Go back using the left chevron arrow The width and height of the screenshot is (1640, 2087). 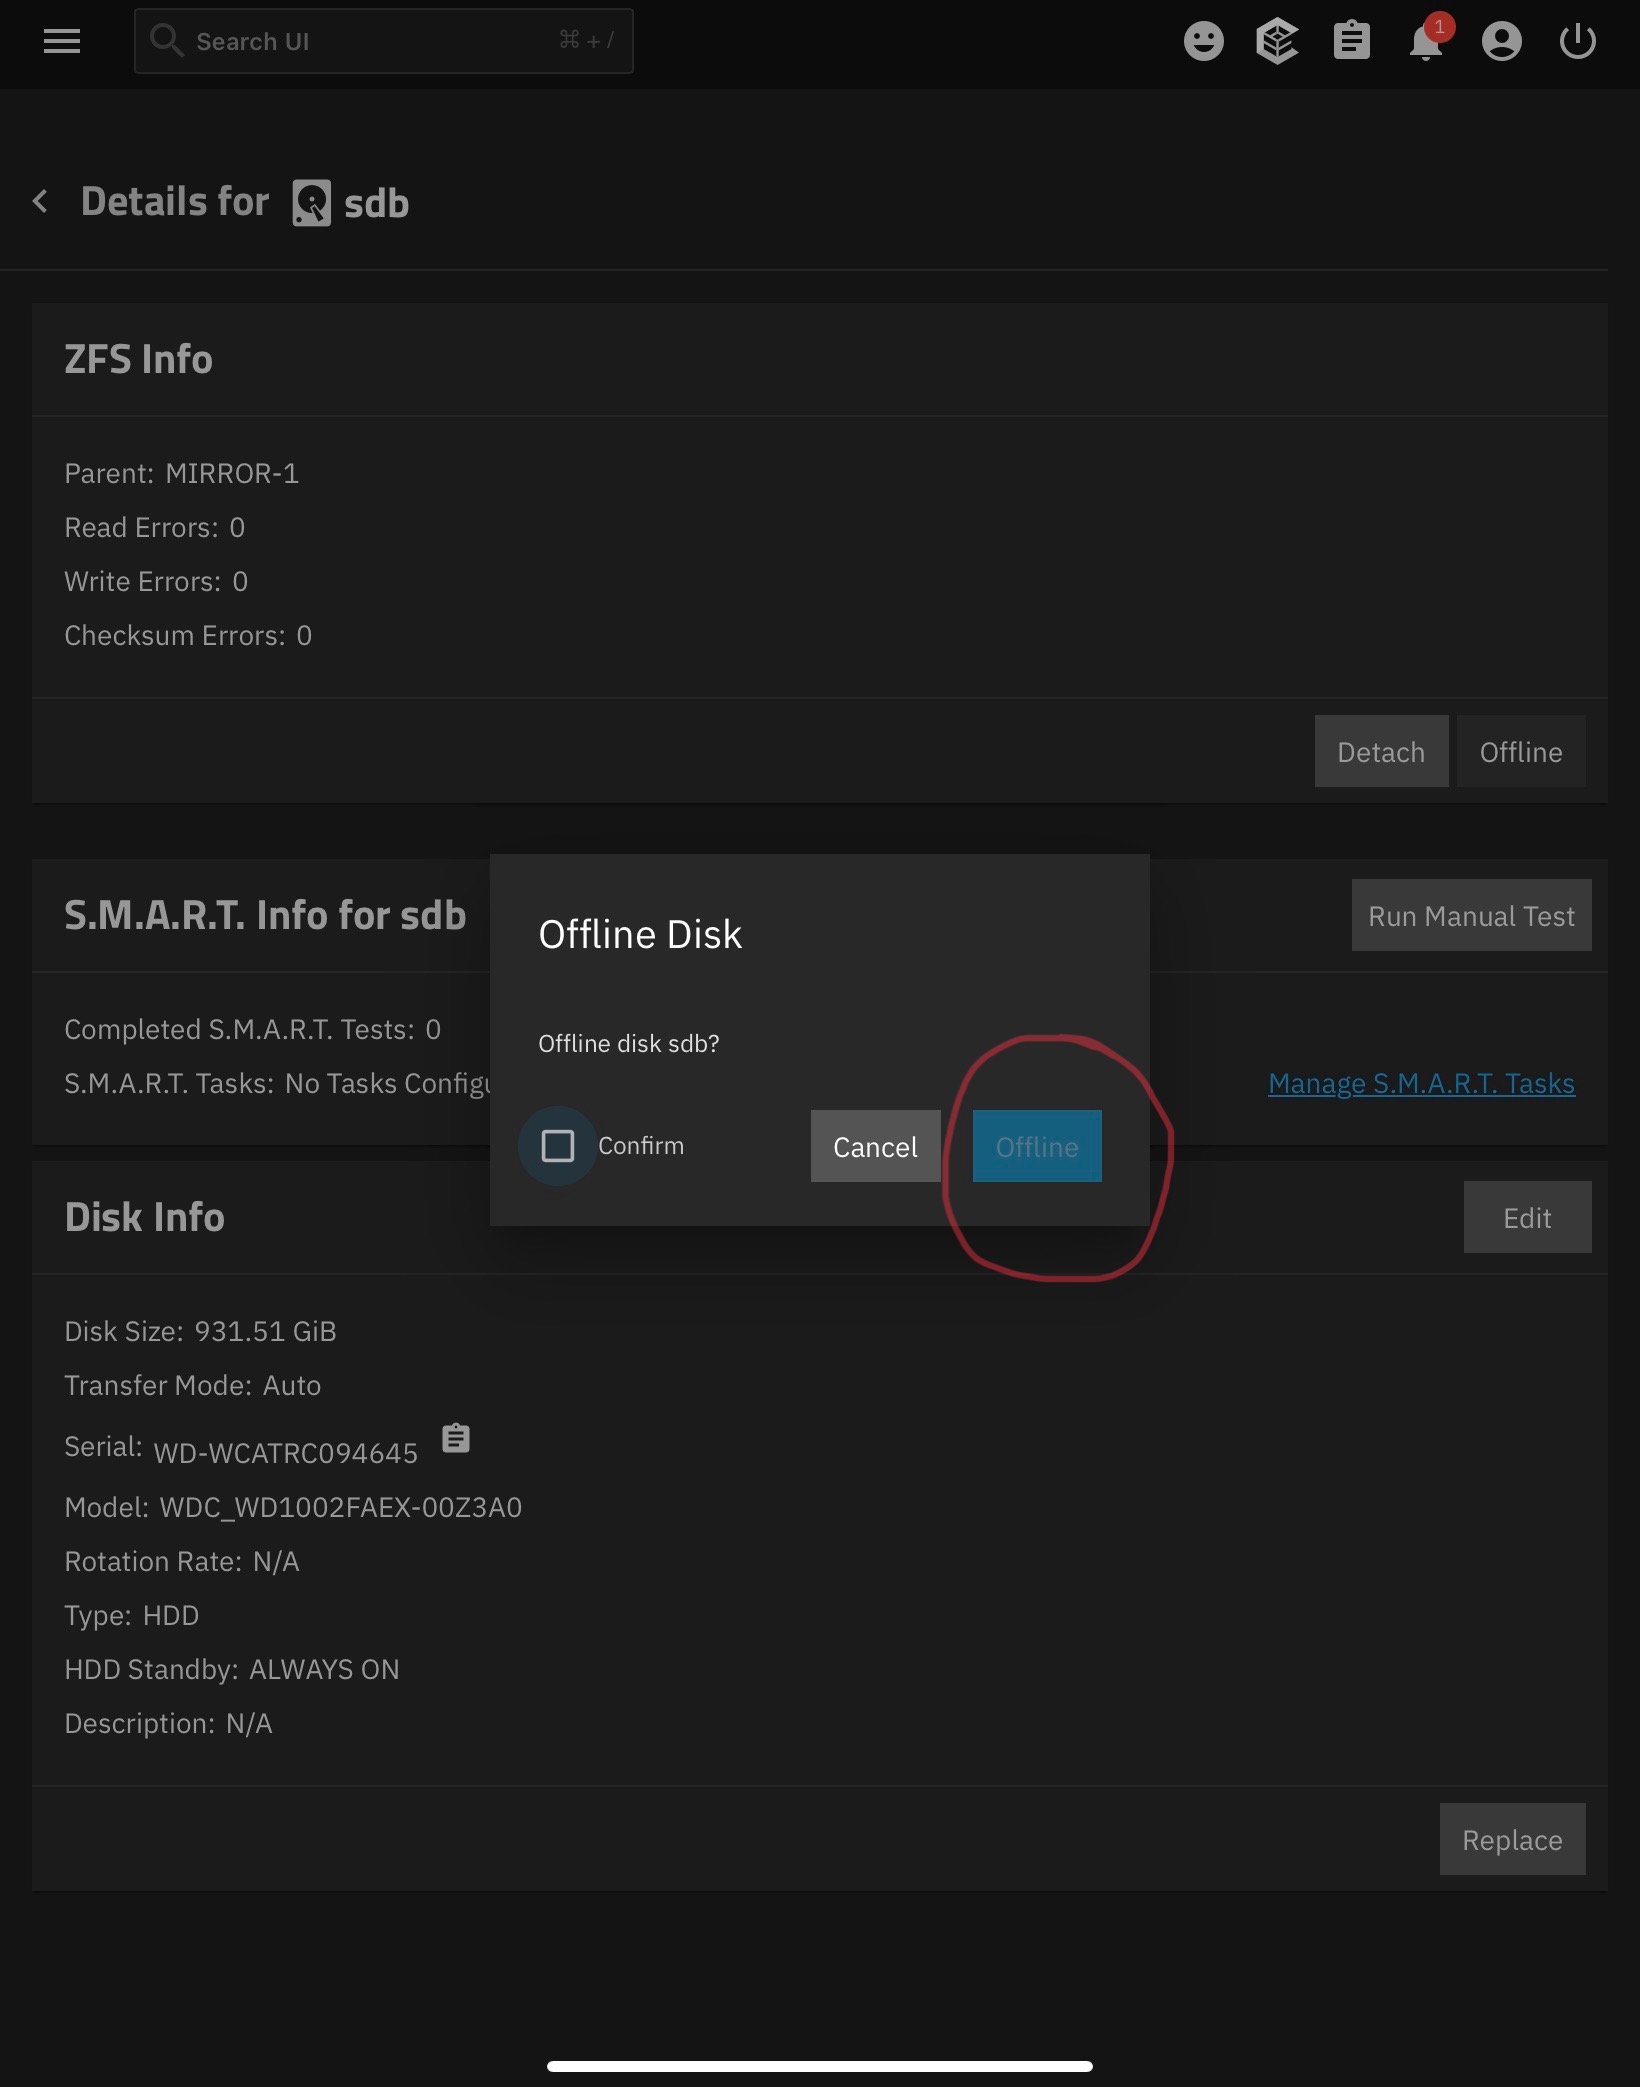40,202
